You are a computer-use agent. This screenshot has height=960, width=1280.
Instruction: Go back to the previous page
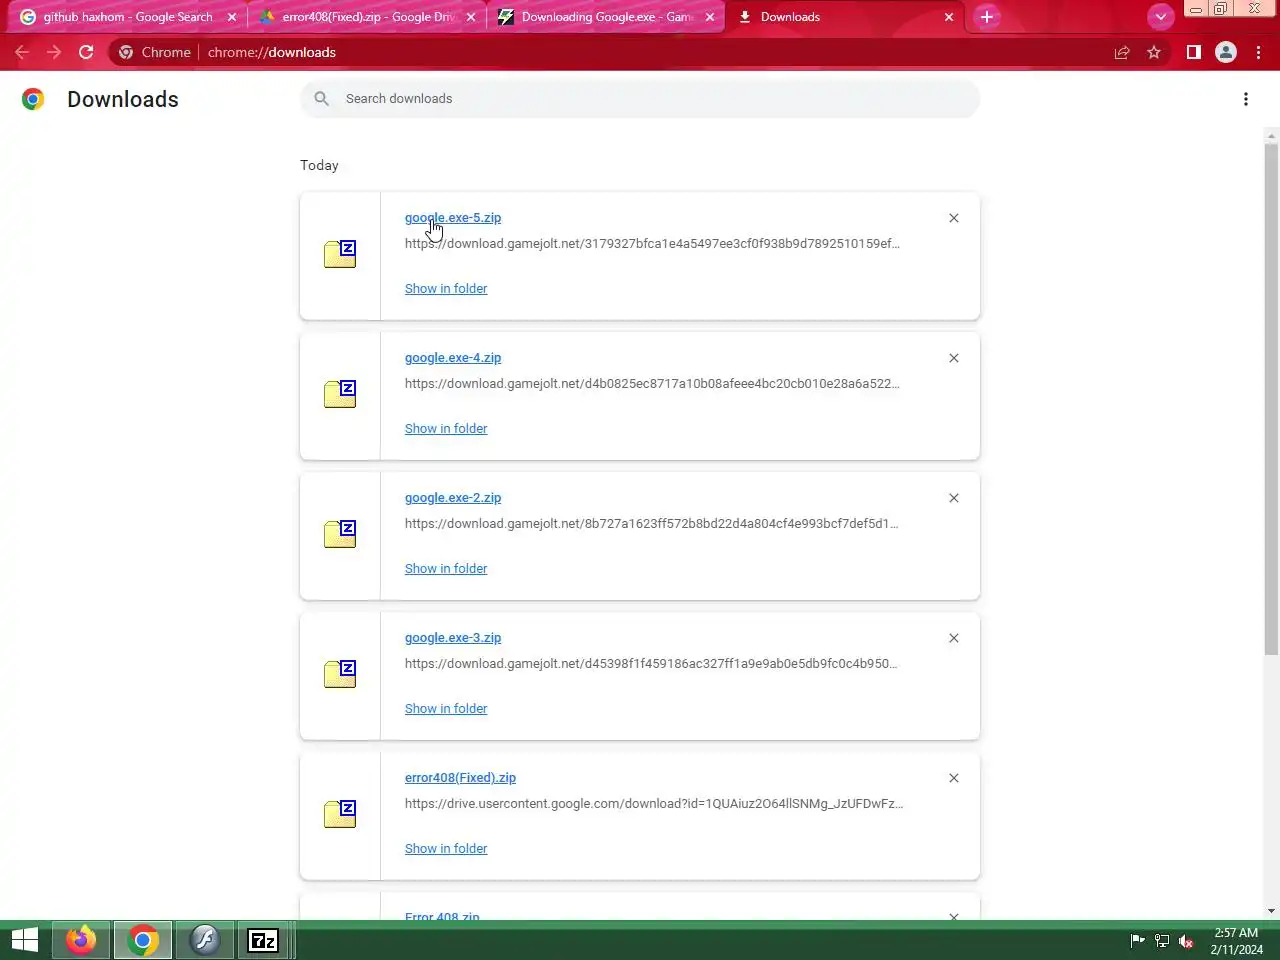22,52
